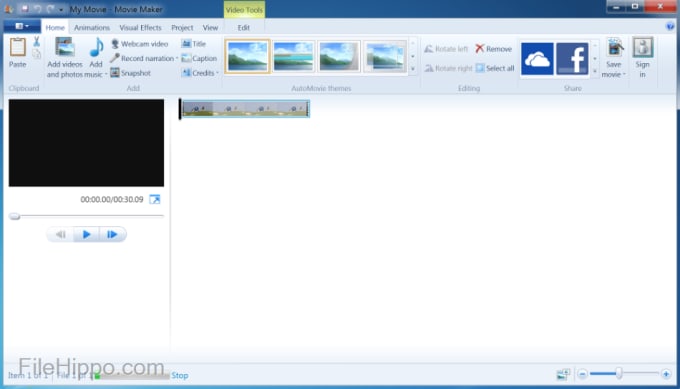This screenshot has width=680, height=389.
Task: Open the Visual Effects tab
Action: (140, 27)
